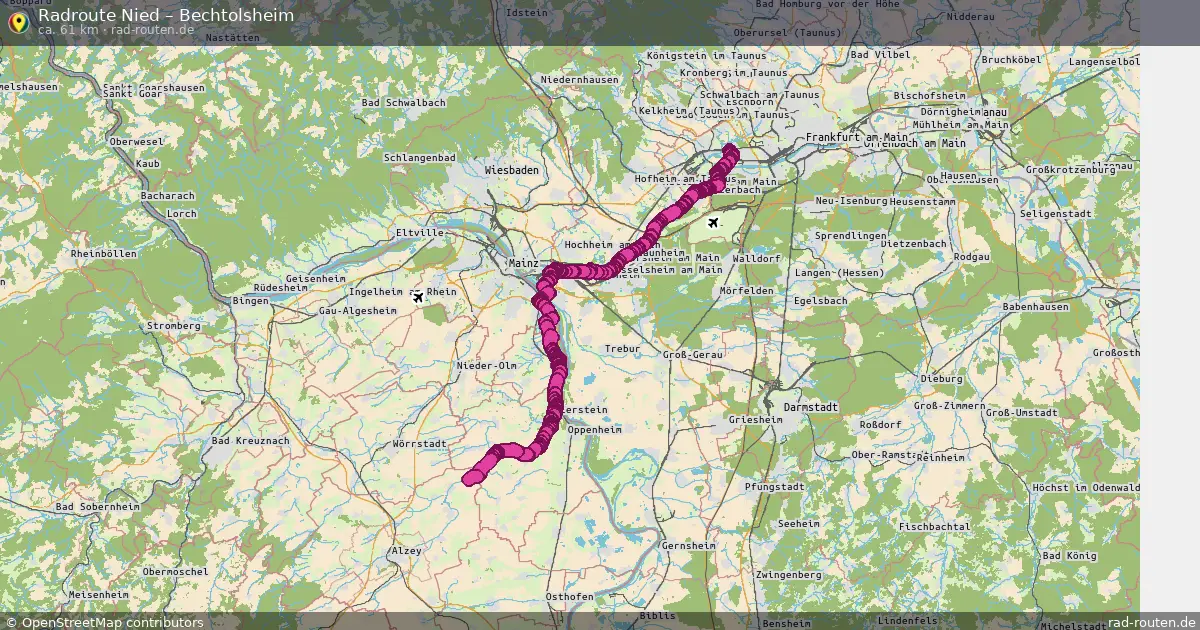Click the Stromberg town label
Image resolution: width=1200 pixels, height=630 pixels.
(x=173, y=326)
